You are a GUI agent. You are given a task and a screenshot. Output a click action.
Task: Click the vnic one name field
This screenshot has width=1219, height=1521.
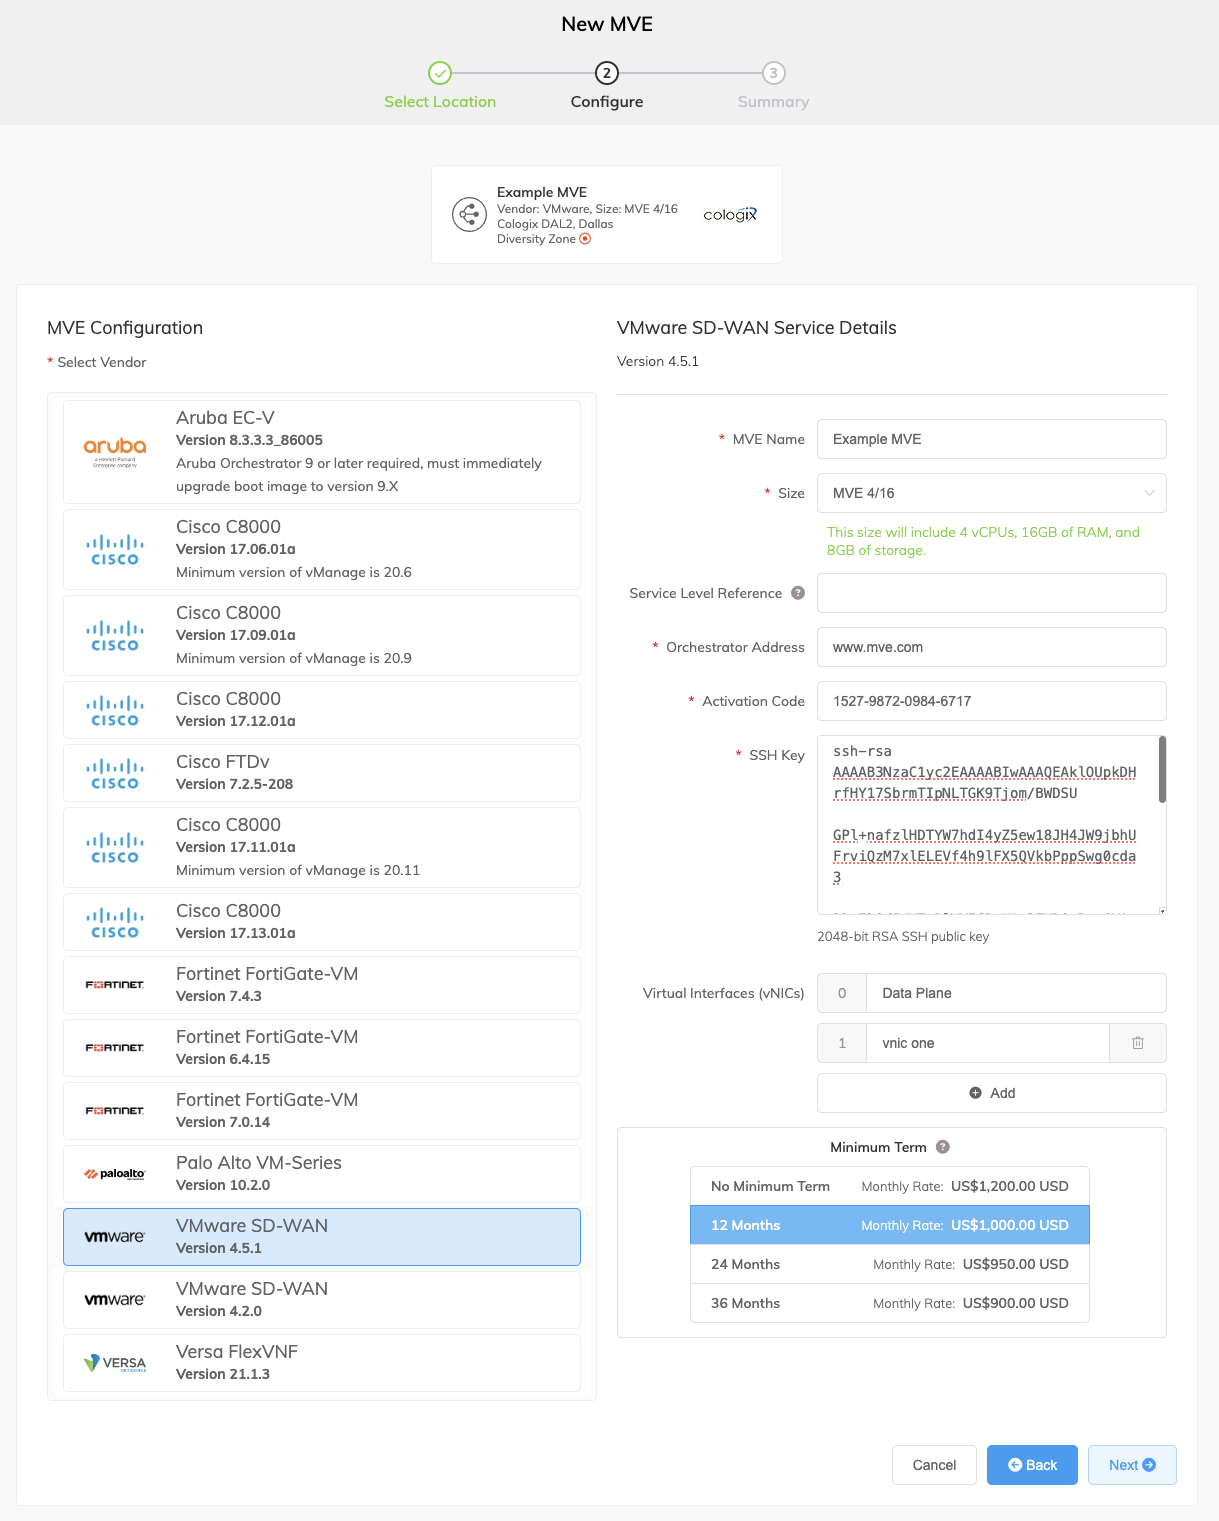tap(988, 1043)
